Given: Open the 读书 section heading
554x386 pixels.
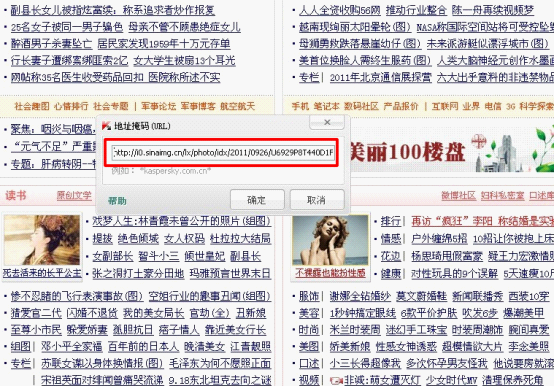Looking at the screenshot, I should point(16,195).
